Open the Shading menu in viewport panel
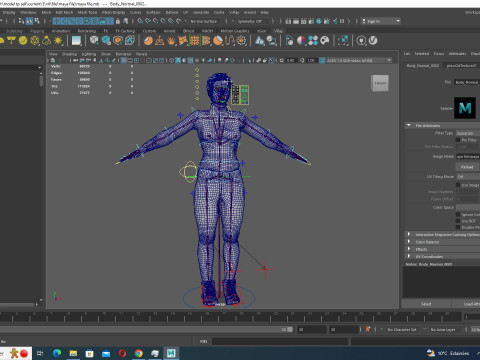480x360 pixels. click(69, 54)
